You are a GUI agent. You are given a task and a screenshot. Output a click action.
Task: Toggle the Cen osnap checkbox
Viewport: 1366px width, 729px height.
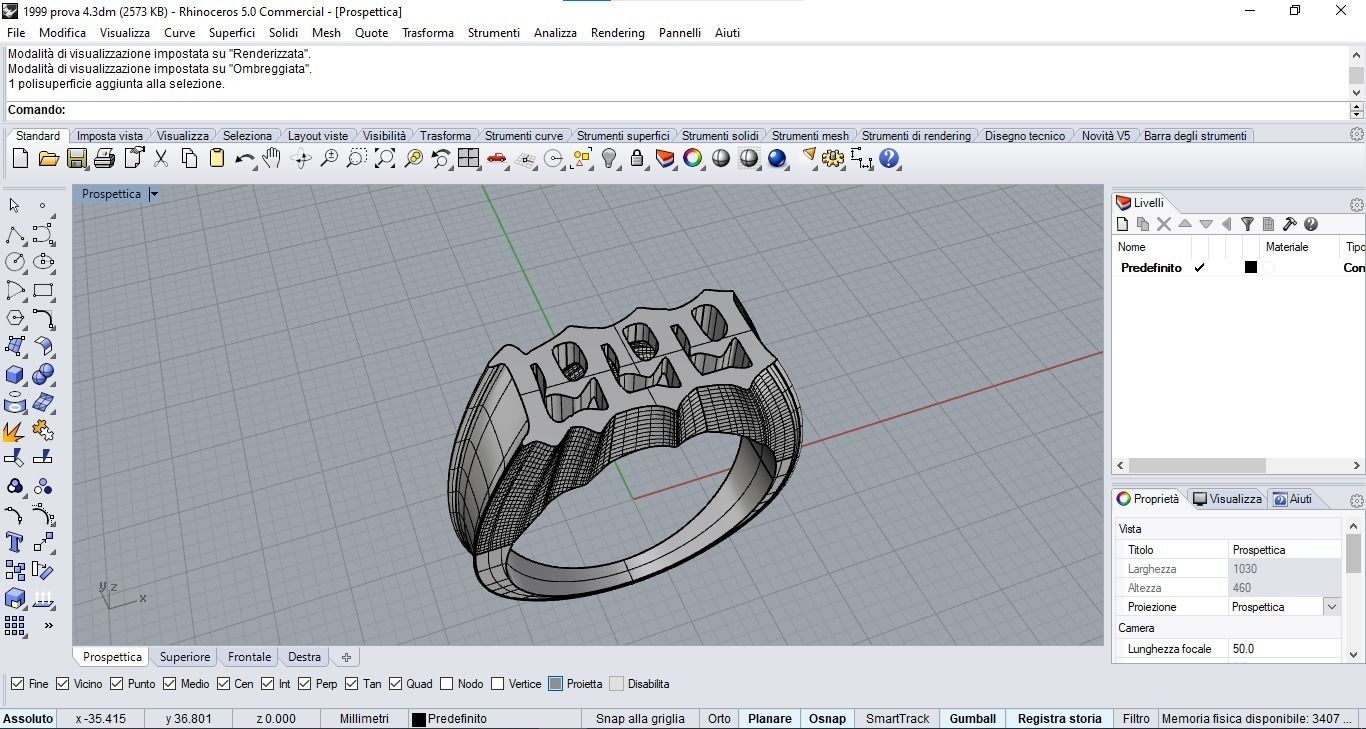click(223, 684)
